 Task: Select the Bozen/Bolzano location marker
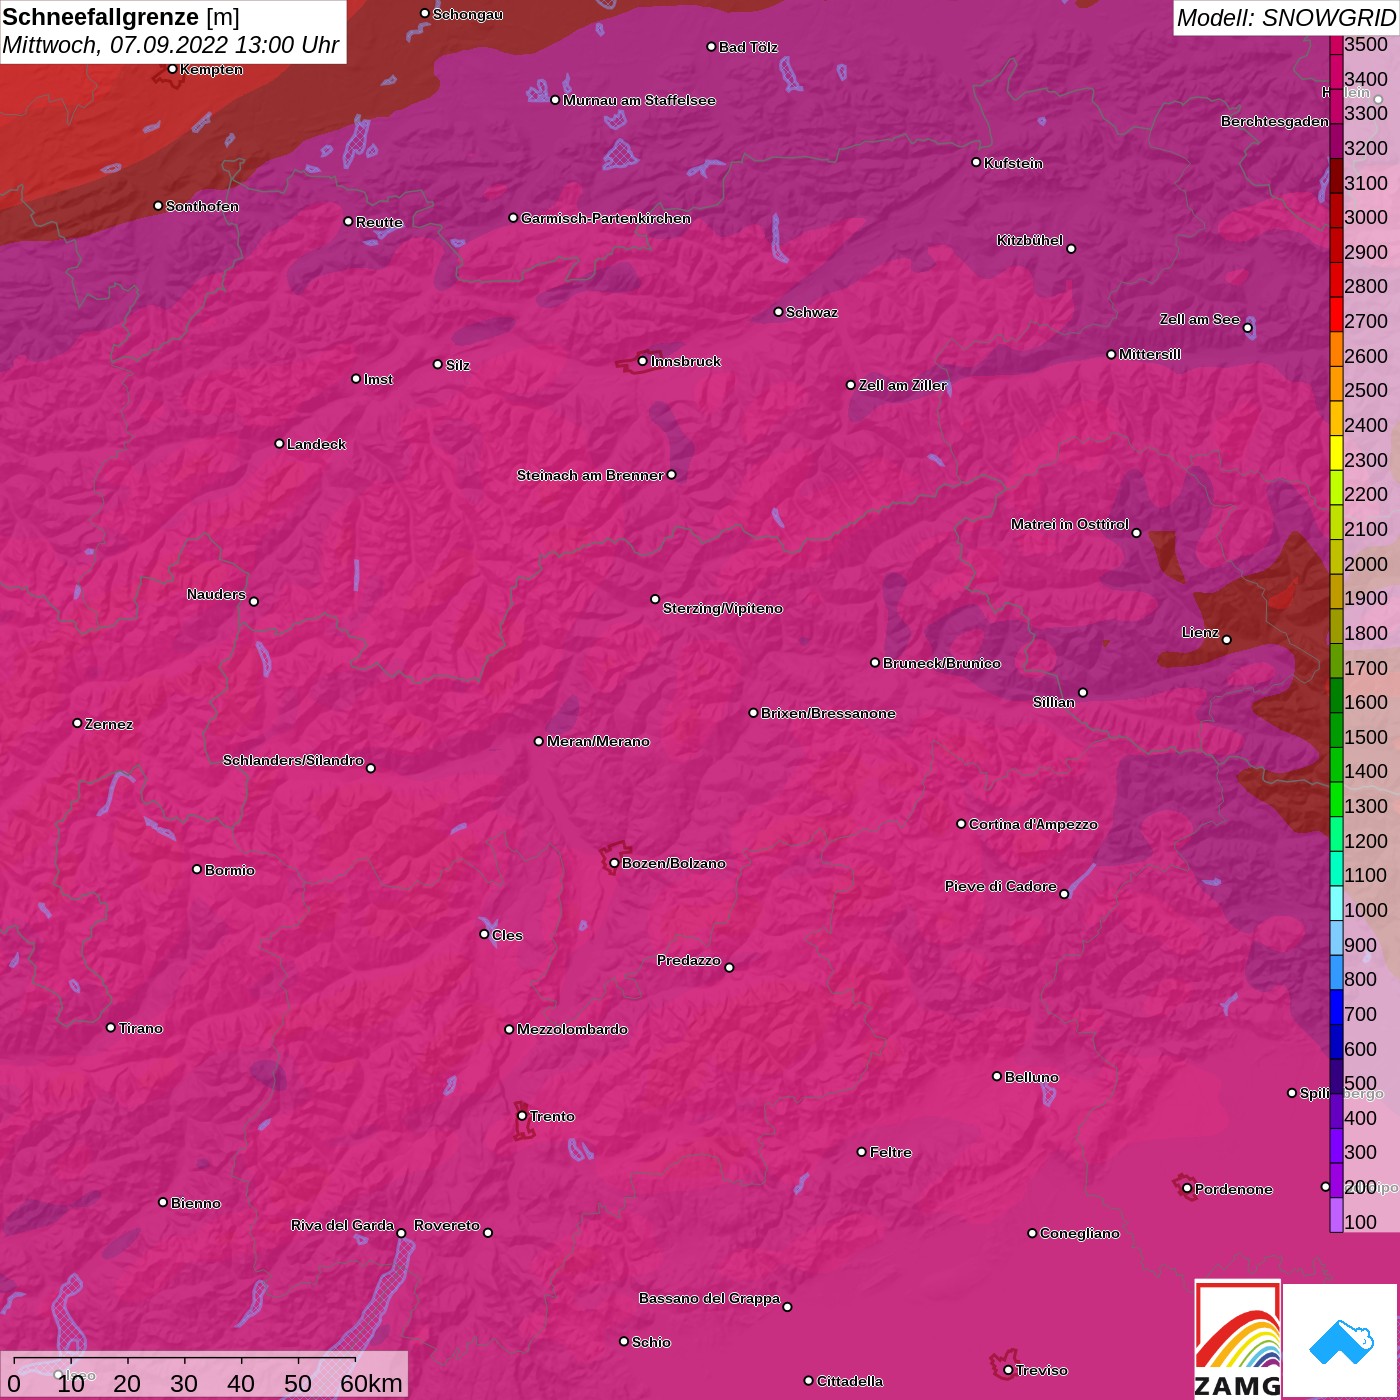[614, 863]
